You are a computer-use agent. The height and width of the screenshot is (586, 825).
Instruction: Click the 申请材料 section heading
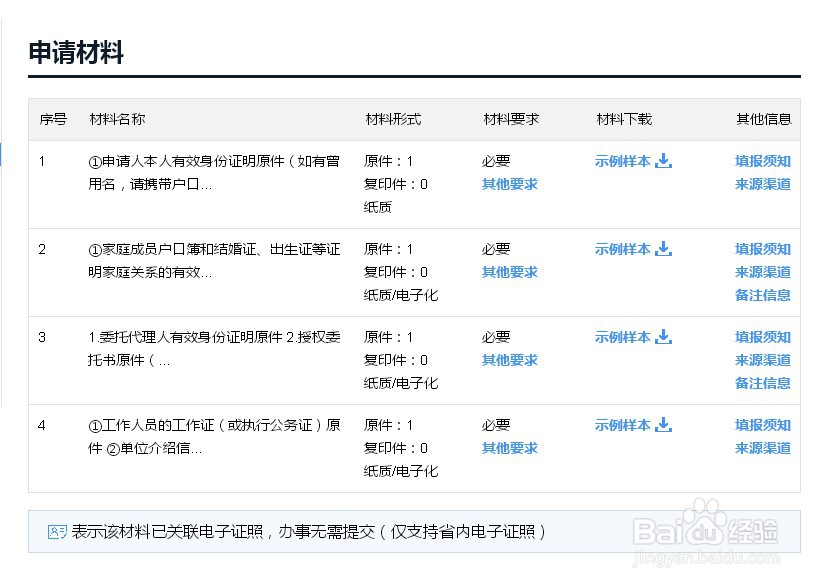click(76, 52)
